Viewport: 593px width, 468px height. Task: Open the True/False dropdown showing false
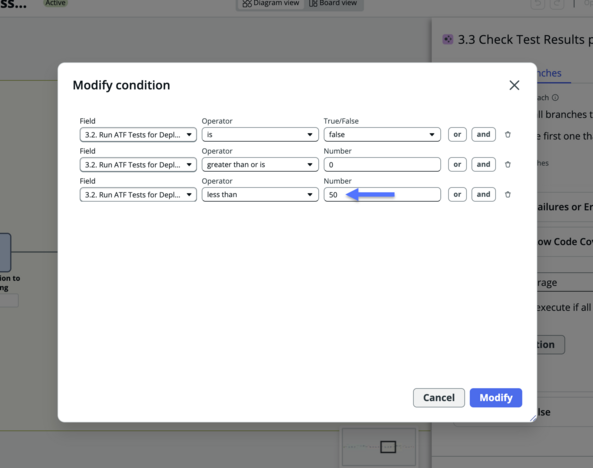click(x=382, y=134)
